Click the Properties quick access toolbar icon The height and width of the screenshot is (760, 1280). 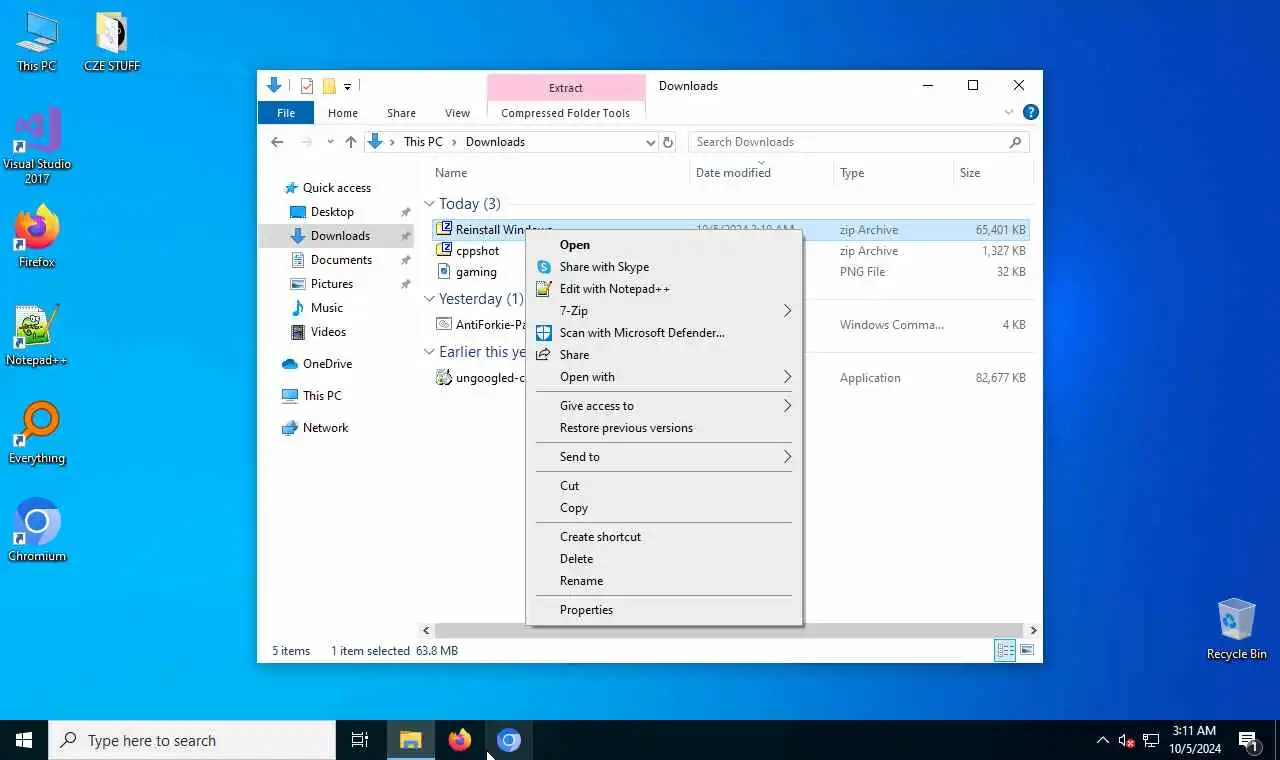pos(307,86)
